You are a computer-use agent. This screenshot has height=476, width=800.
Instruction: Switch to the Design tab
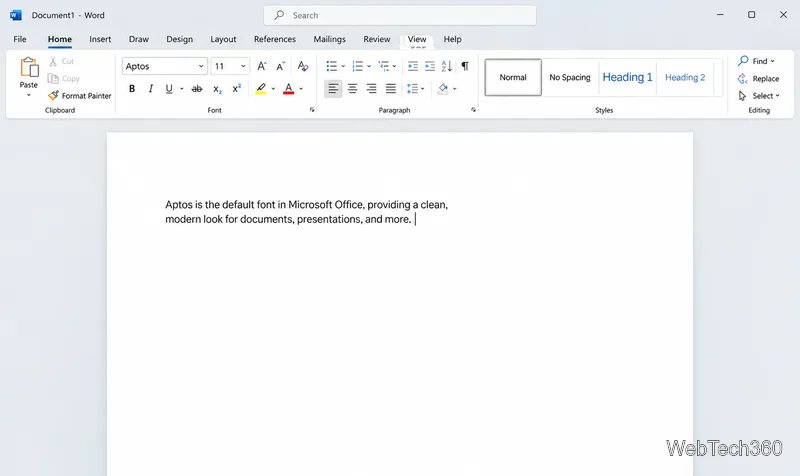point(180,39)
